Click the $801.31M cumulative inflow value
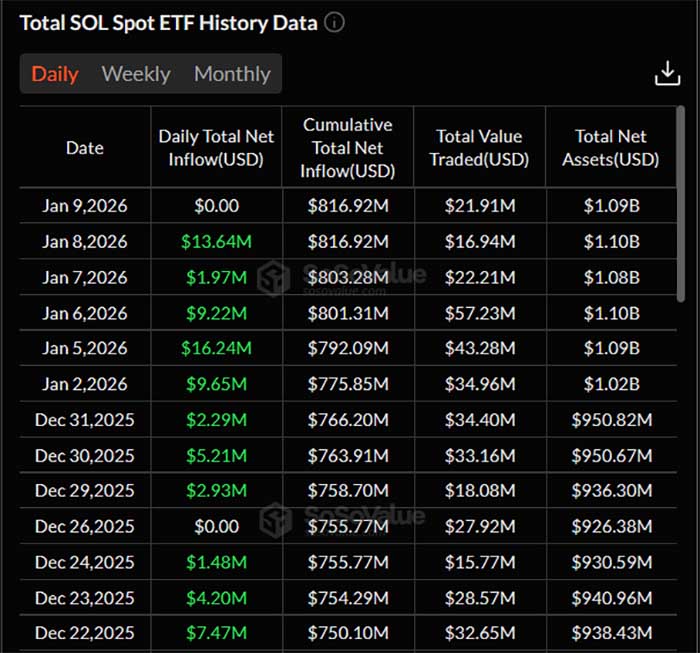The image size is (700, 653). point(348,313)
